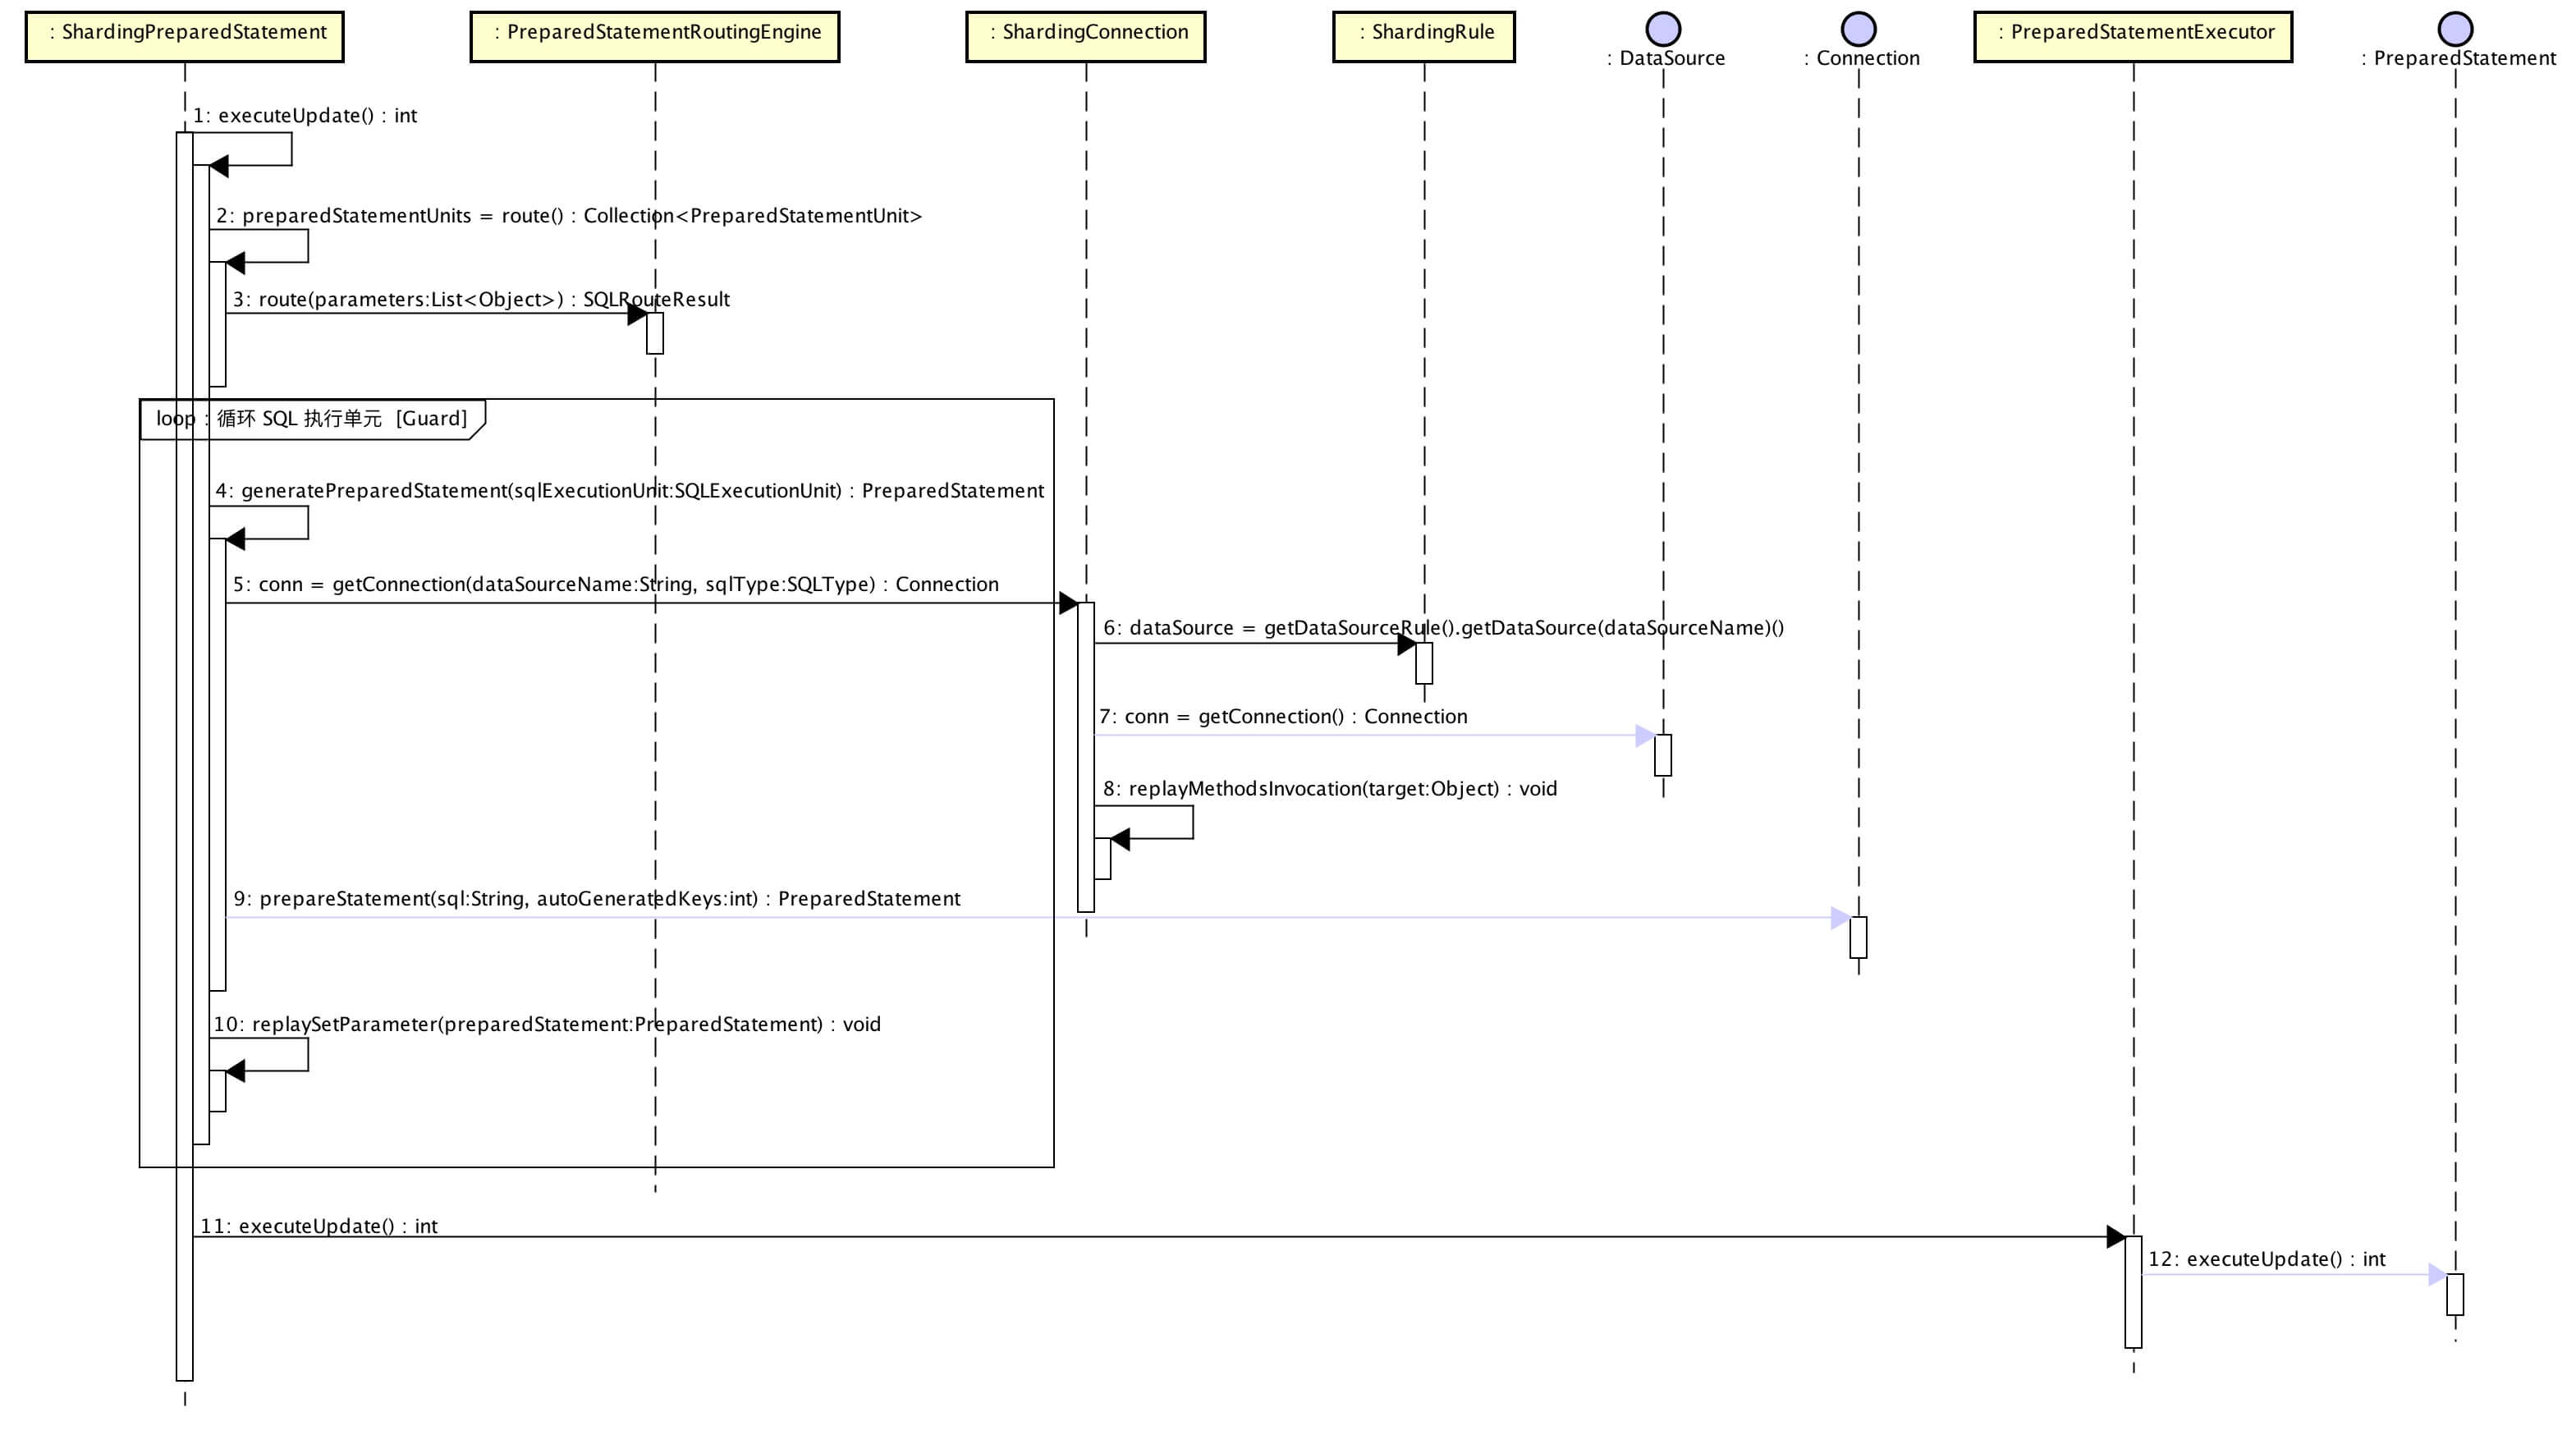2576x1435 pixels.
Task: Click message 6 getDataSourceRule label
Action: (1443, 628)
